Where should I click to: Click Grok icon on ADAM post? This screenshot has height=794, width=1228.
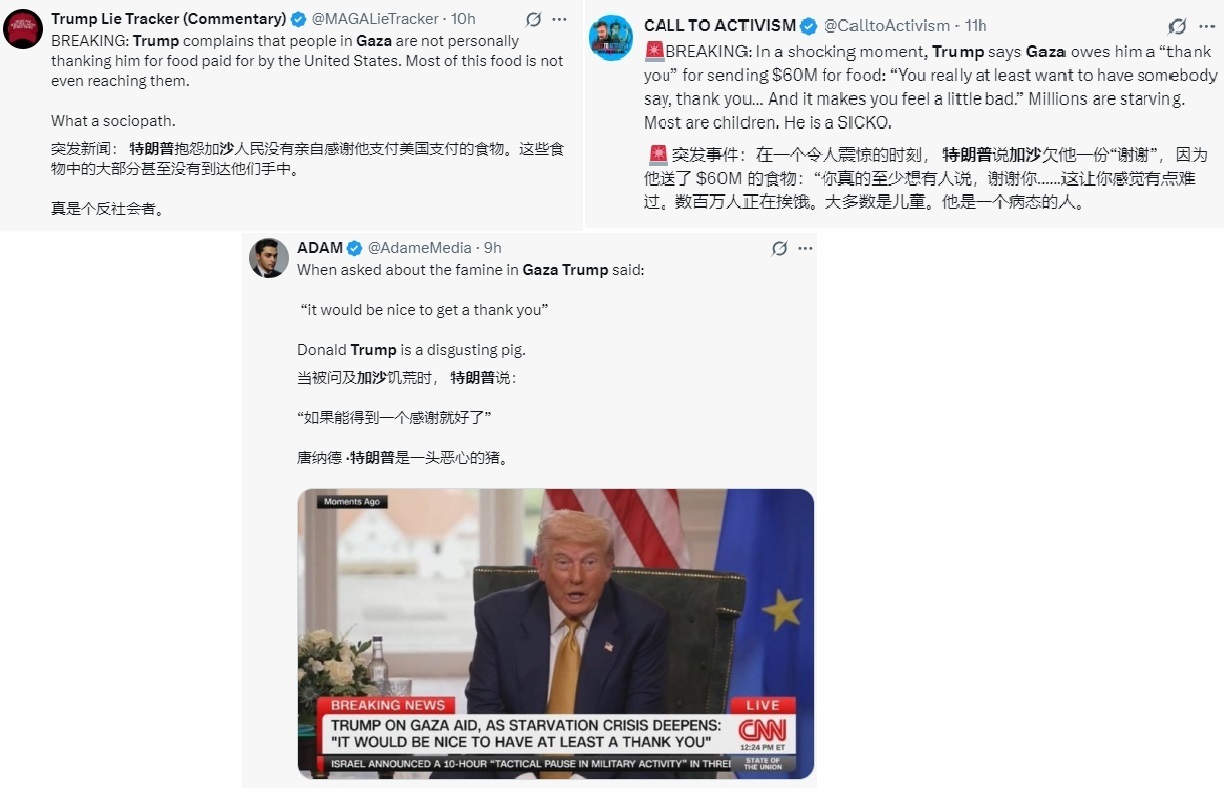pyautogui.click(x=780, y=248)
